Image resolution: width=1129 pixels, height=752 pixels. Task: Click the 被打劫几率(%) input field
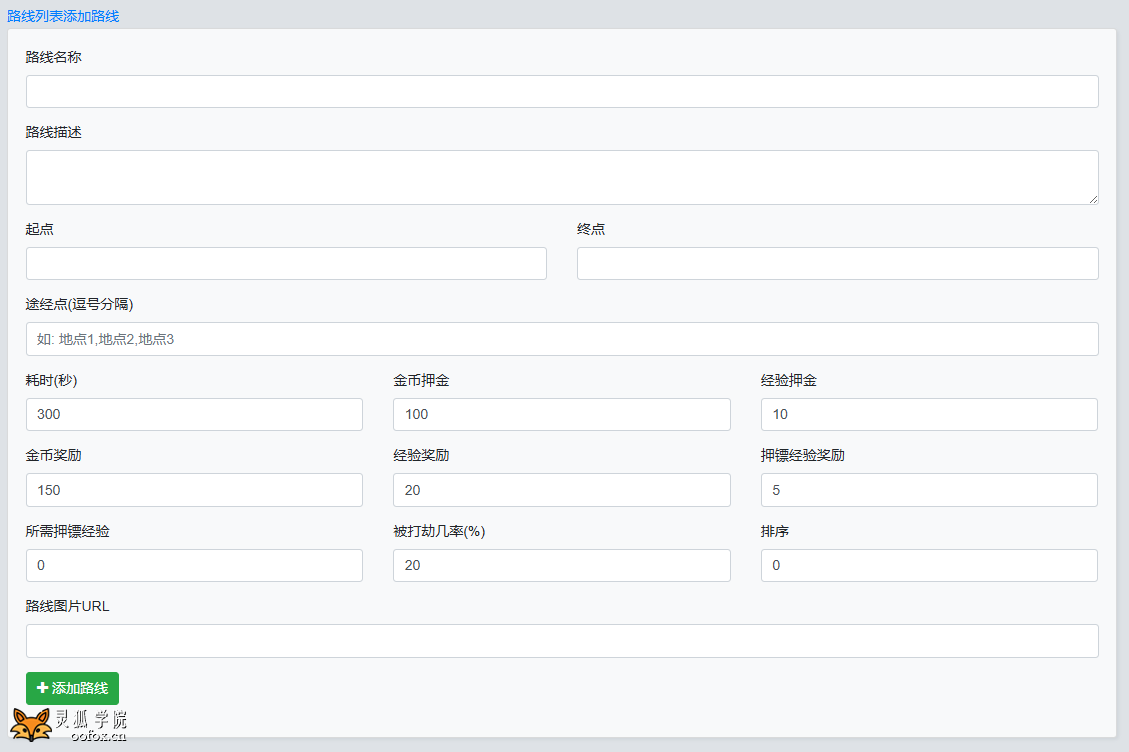[x=562, y=565]
